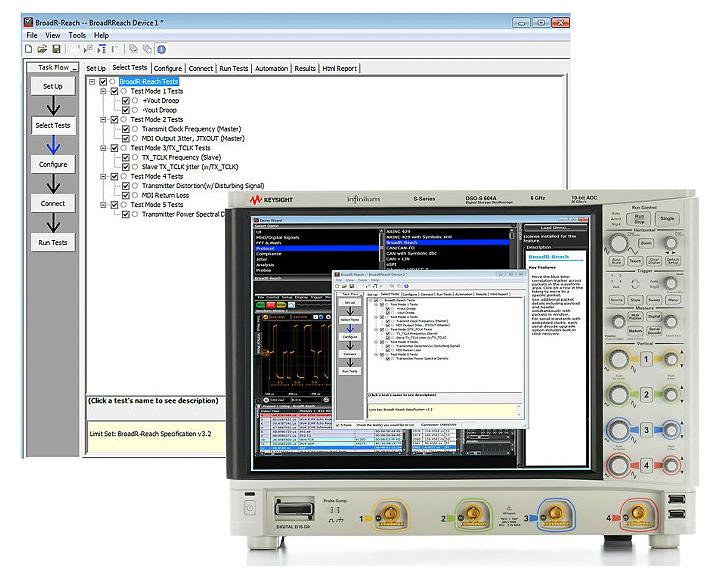Image resolution: width=720 pixels, height=582 pixels.
Task: Select the MDI Return Loss test name
Action: tap(165, 195)
